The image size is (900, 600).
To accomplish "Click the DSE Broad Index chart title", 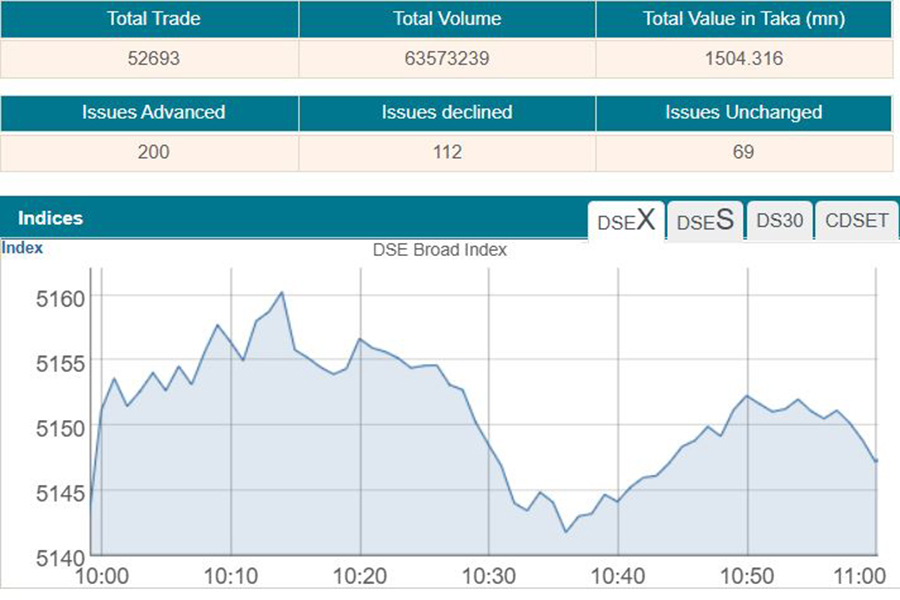I will 440,250.
